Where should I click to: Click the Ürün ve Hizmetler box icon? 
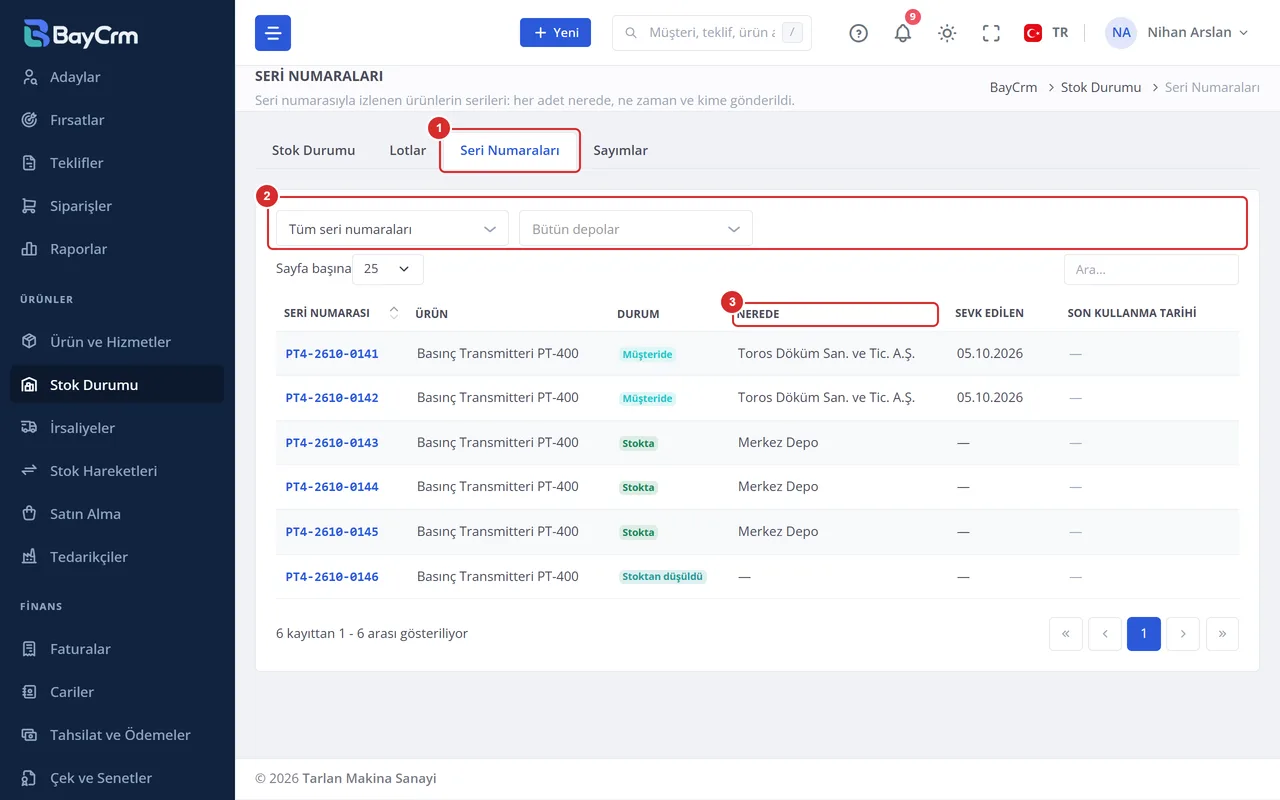click(30, 342)
